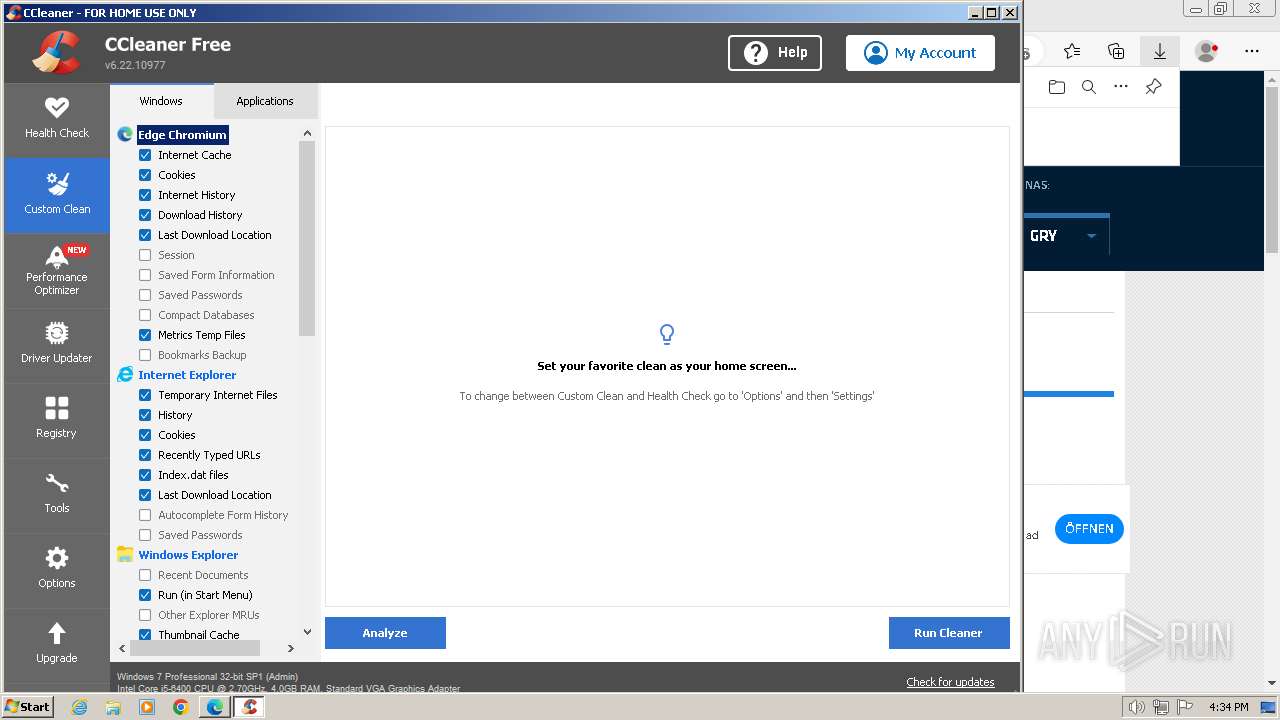The image size is (1280, 720).
Task: Open Chrome from taskbar
Action: coord(180,707)
